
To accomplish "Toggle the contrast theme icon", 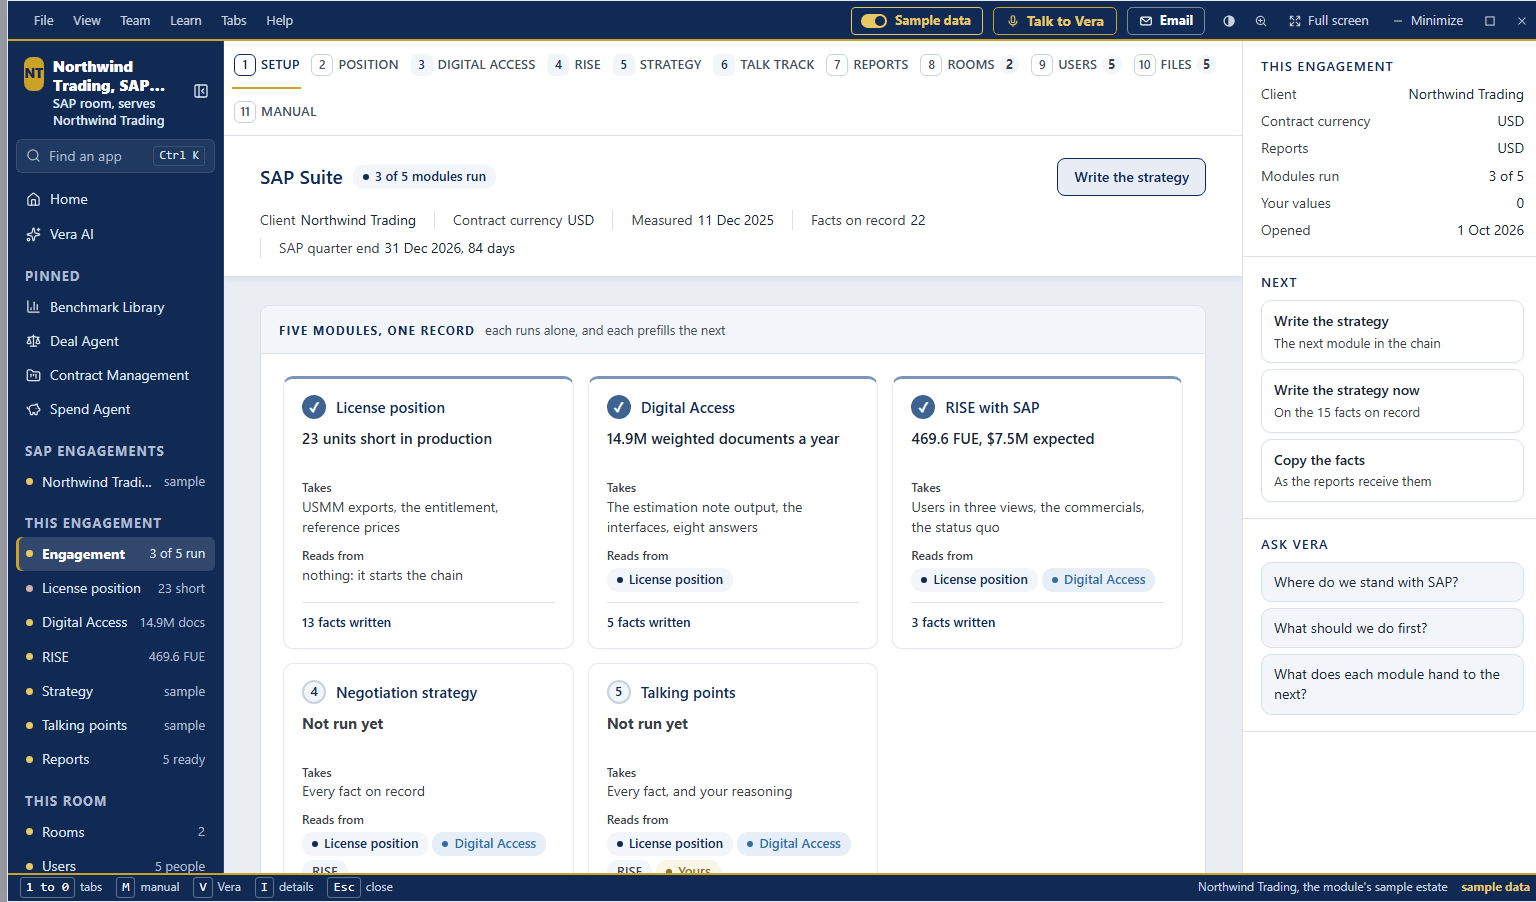I will pos(1229,21).
